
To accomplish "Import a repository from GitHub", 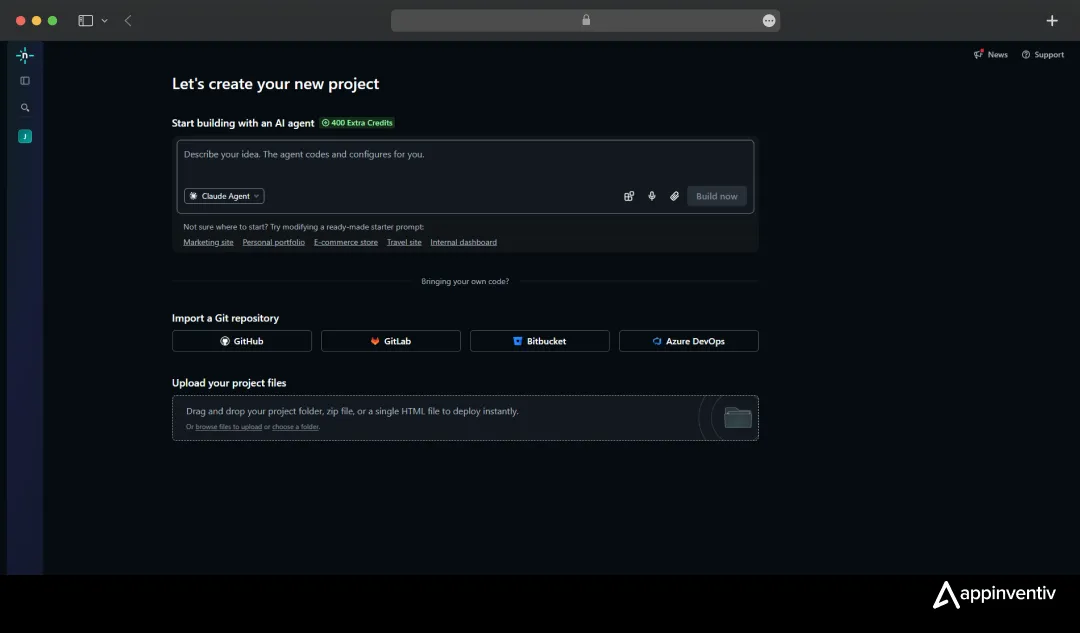I will [x=241, y=340].
